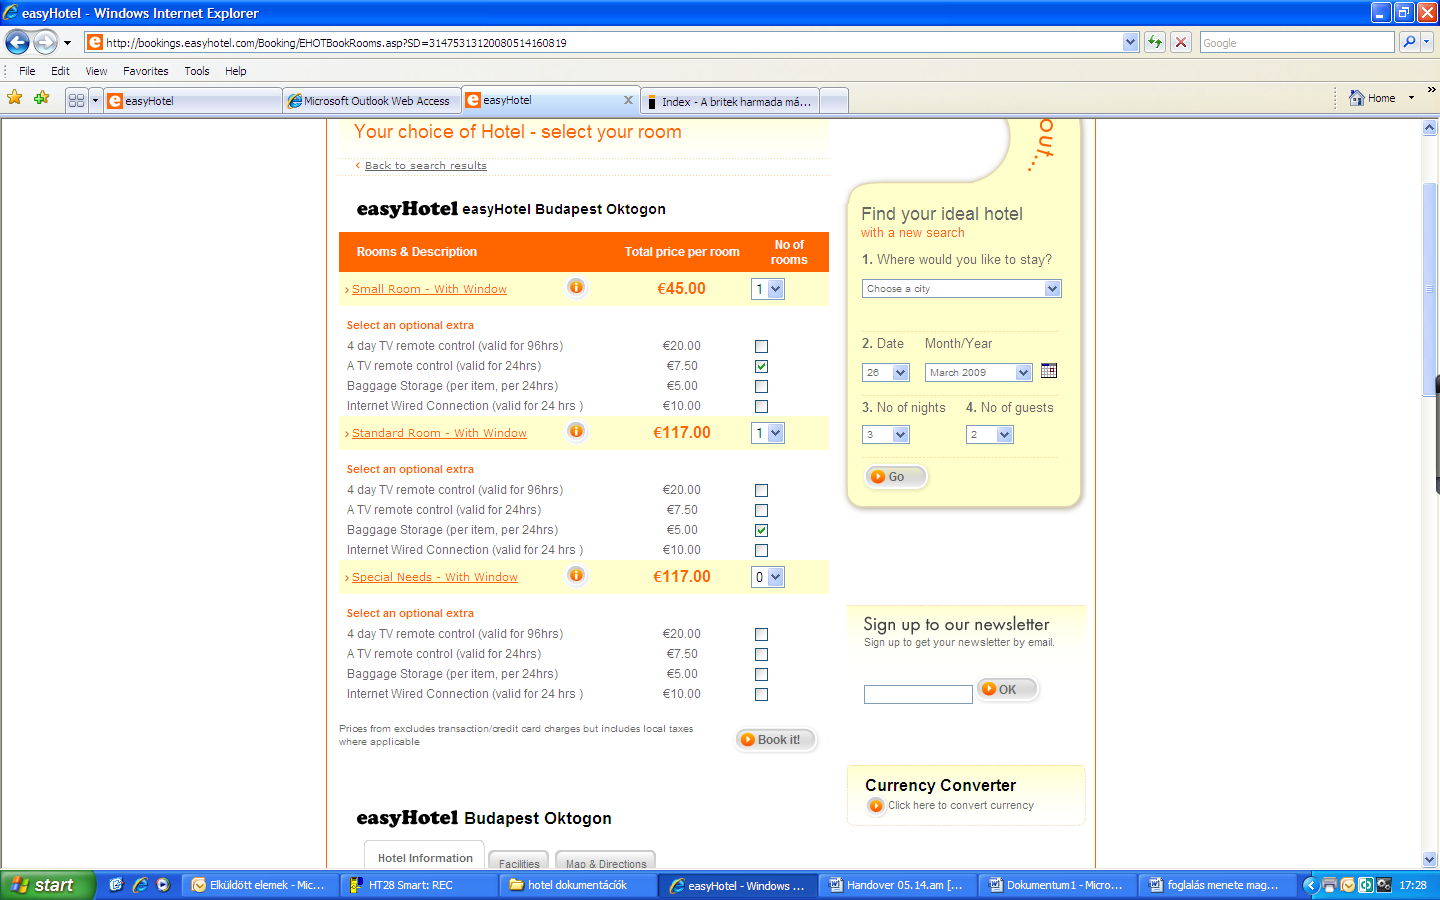
Task: Open the No of nights dropdown
Action: pos(885,434)
